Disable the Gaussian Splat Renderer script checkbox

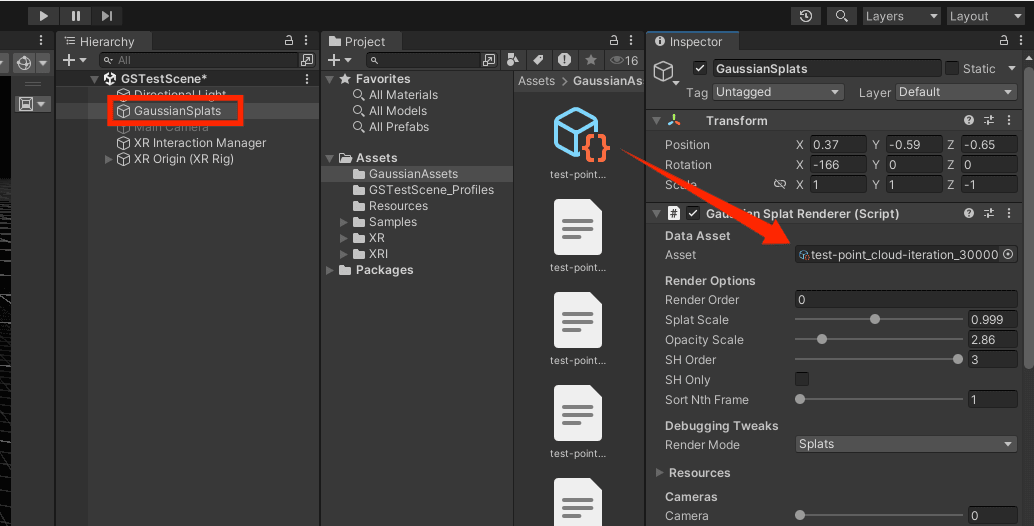(693, 213)
